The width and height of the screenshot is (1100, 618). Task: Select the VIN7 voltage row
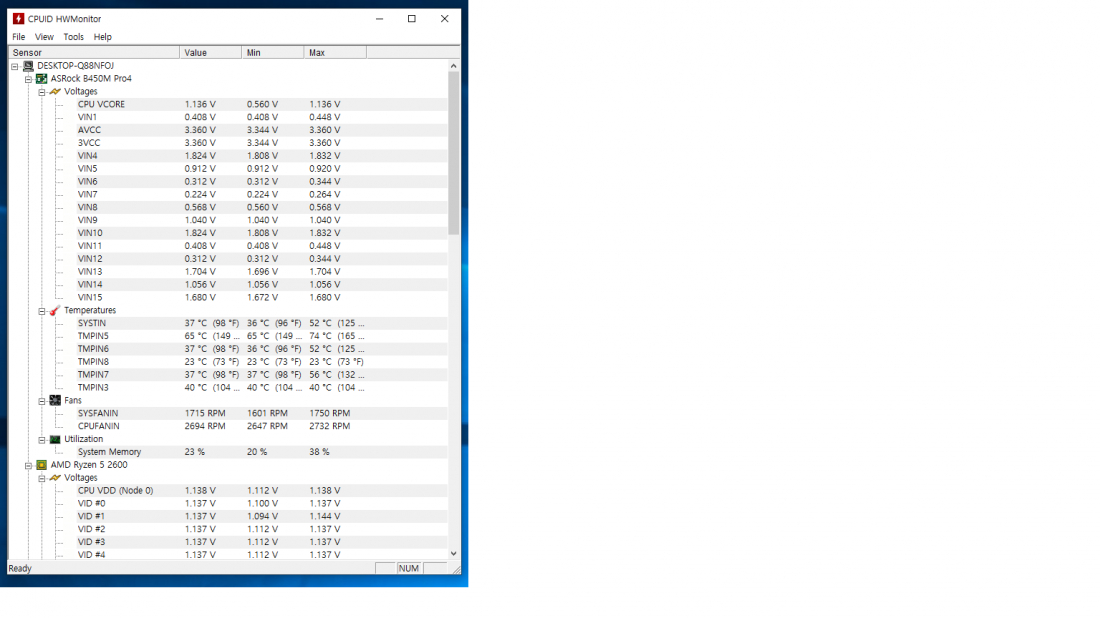point(262,194)
